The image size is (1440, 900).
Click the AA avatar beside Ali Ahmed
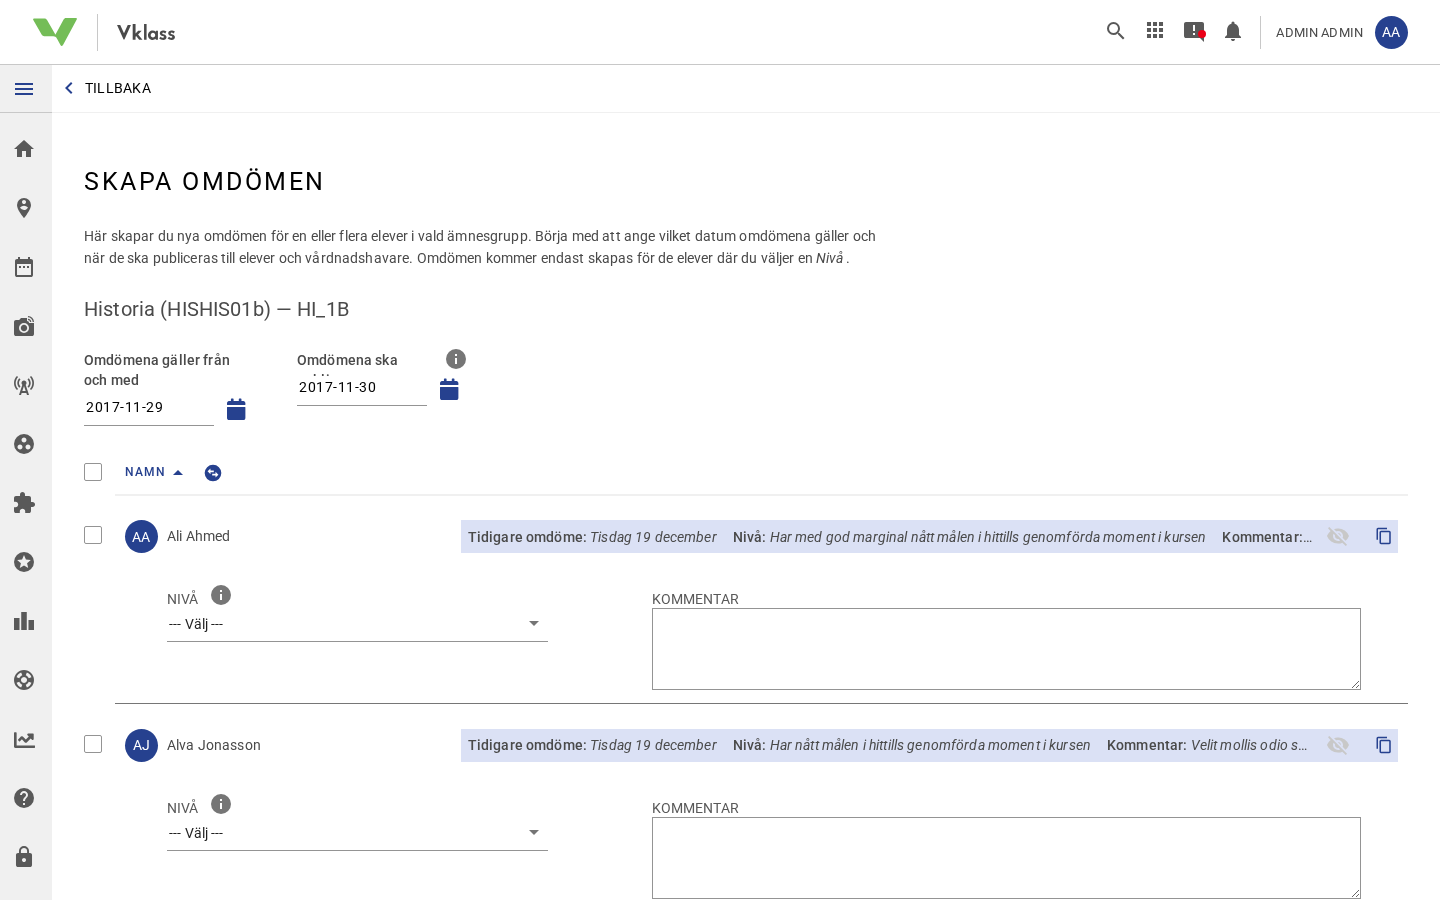[141, 537]
